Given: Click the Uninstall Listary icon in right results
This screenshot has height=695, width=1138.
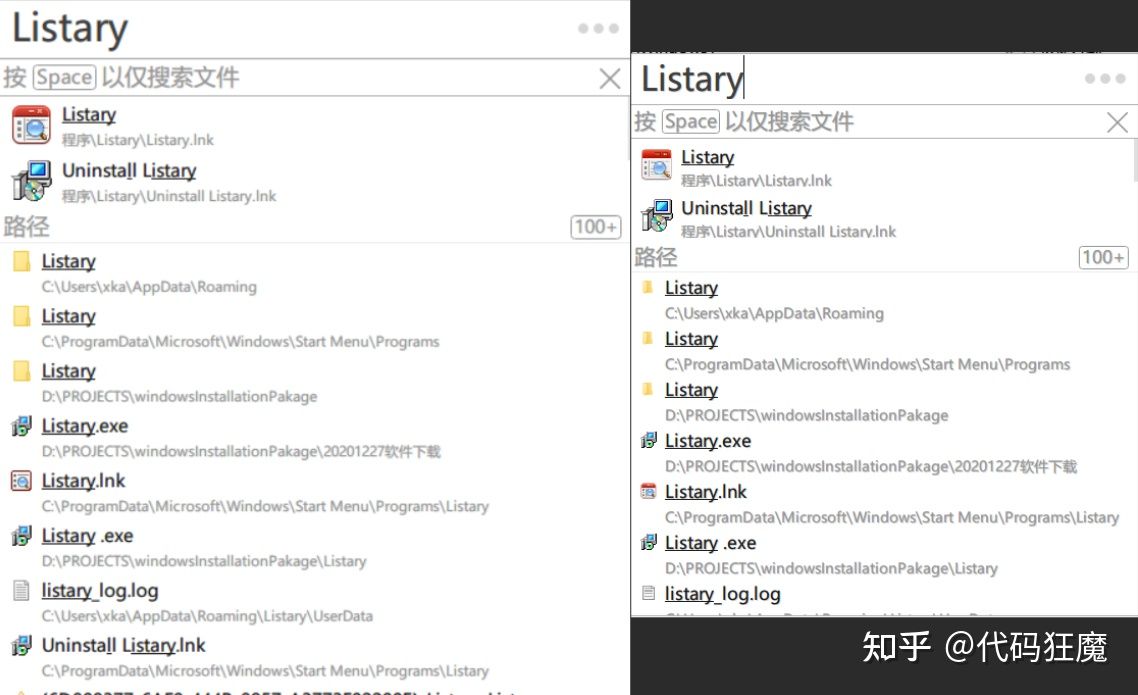Looking at the screenshot, I should [x=657, y=216].
